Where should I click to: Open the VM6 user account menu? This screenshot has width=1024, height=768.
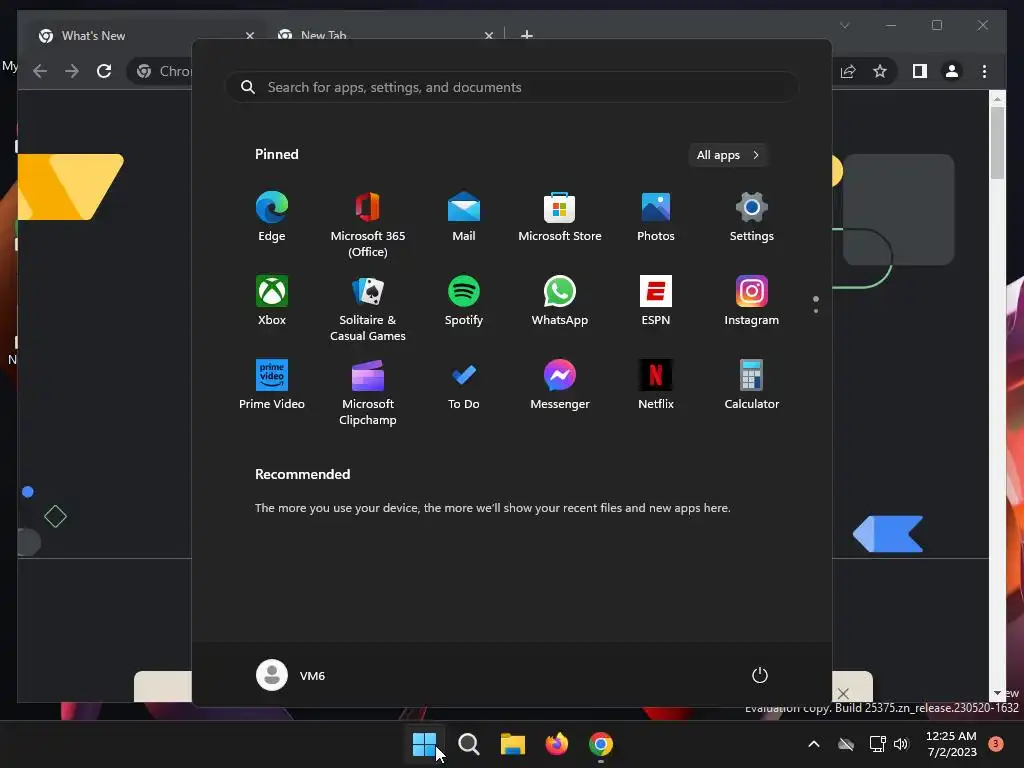(291, 675)
